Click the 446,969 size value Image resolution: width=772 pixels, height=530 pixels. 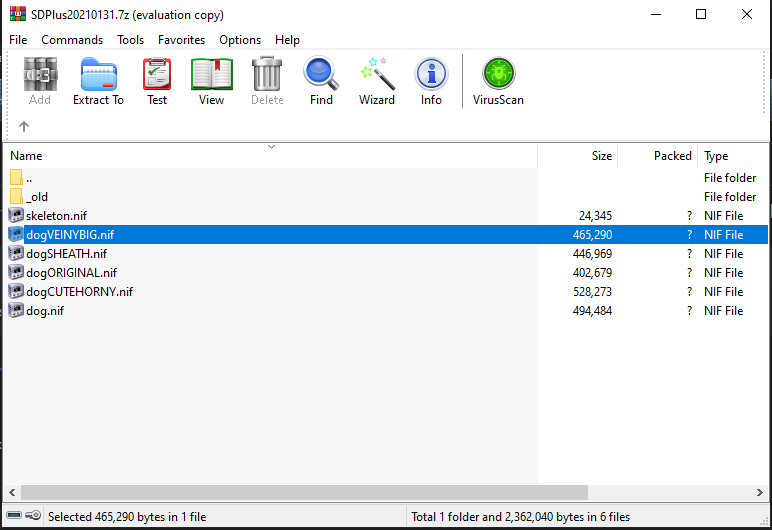click(592, 254)
